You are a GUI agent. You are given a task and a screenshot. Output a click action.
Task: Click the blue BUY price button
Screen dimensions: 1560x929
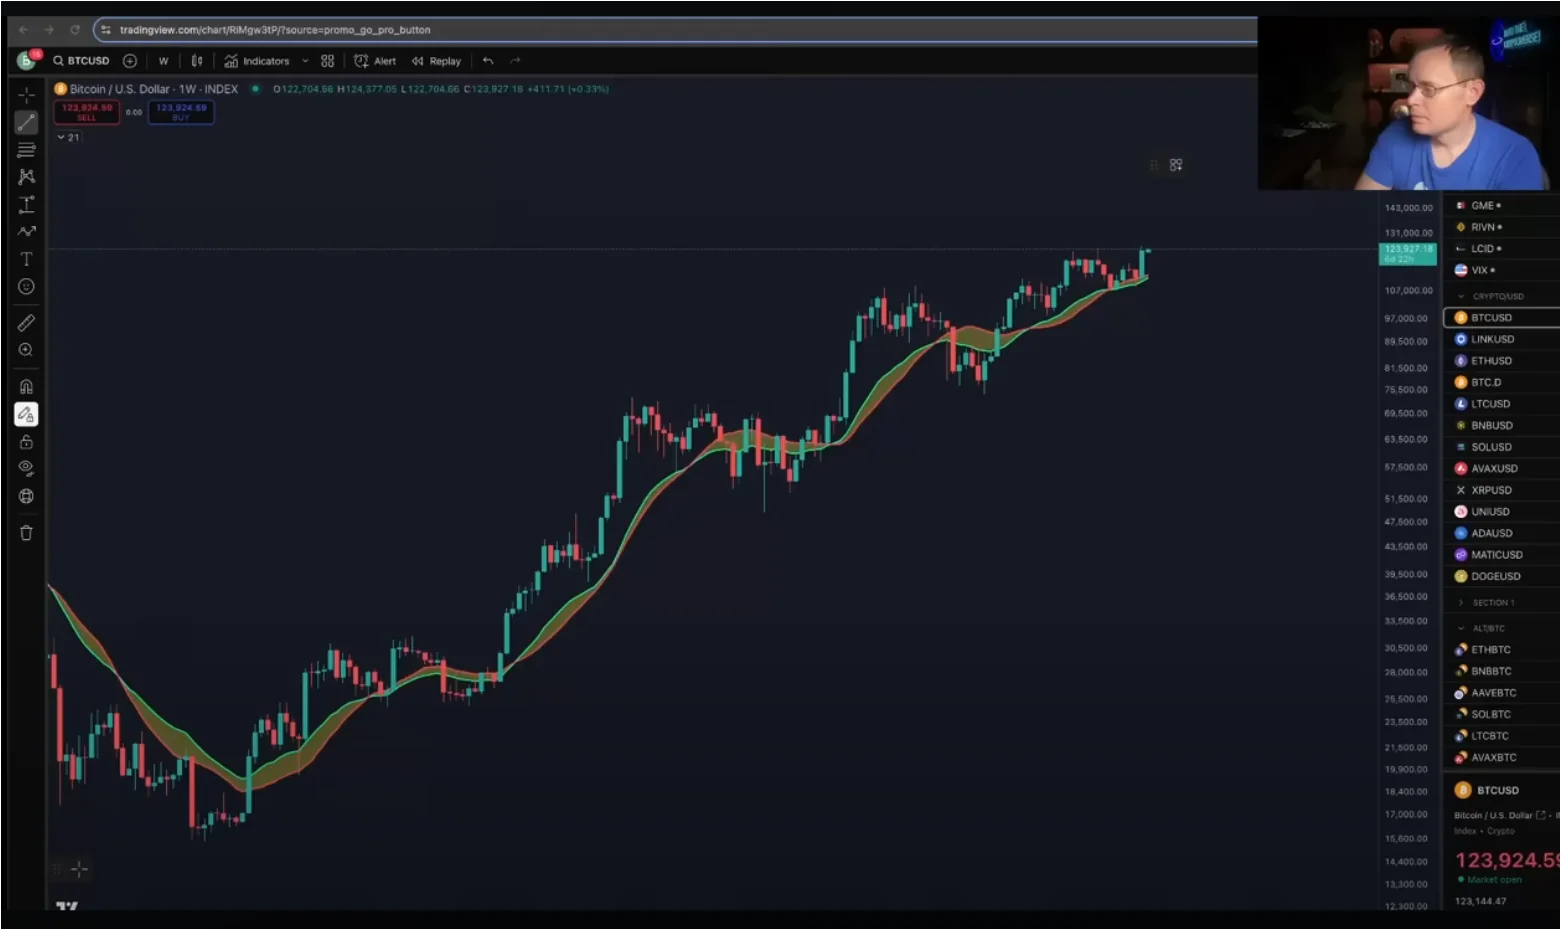coord(181,112)
